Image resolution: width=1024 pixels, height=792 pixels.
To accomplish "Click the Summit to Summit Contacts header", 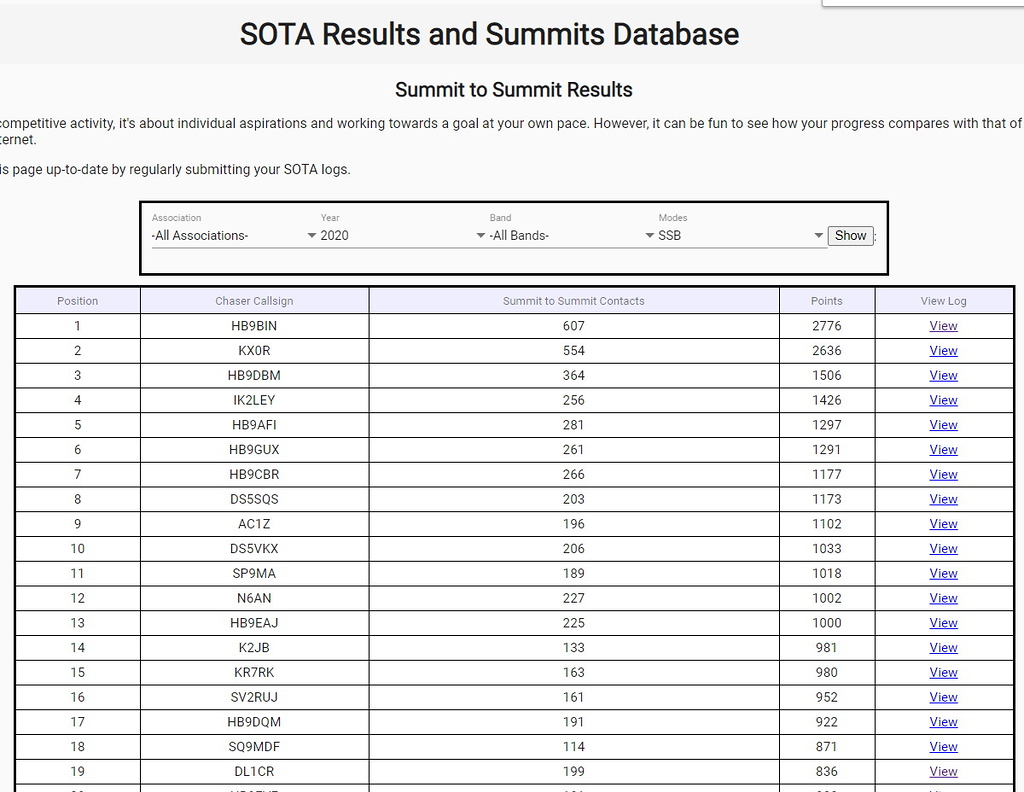I will point(573,300).
